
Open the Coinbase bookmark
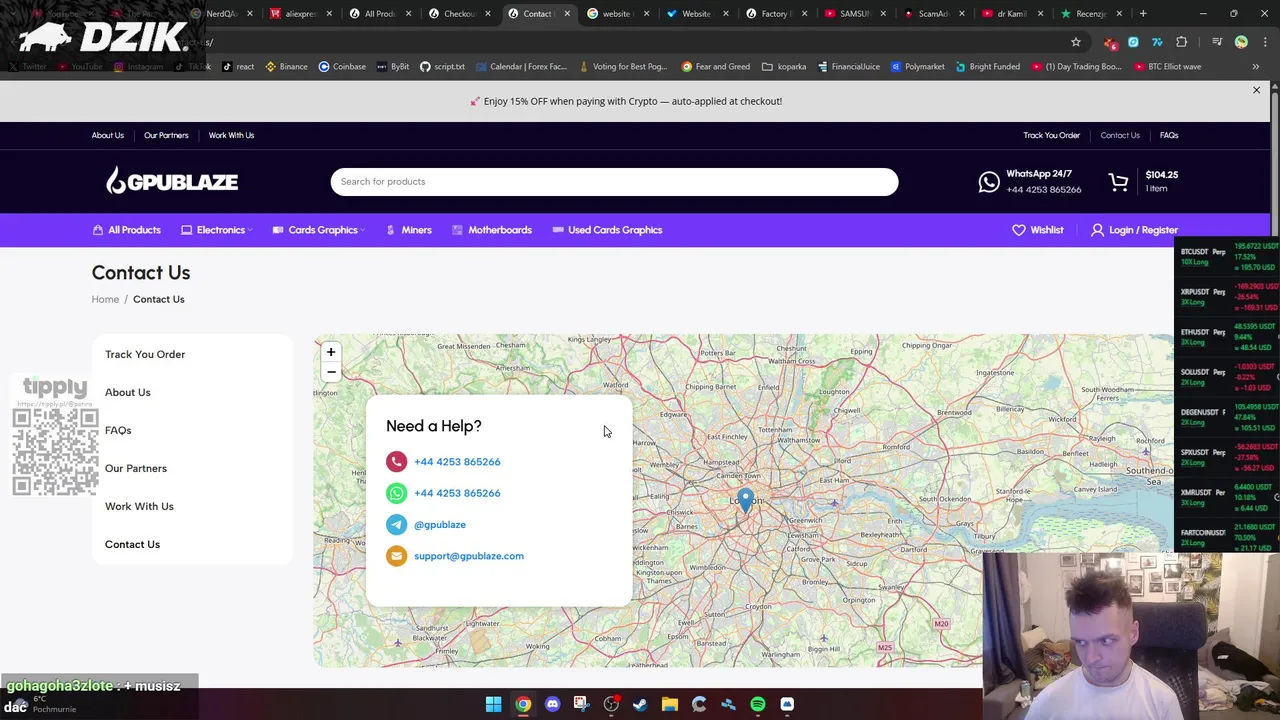(341, 67)
